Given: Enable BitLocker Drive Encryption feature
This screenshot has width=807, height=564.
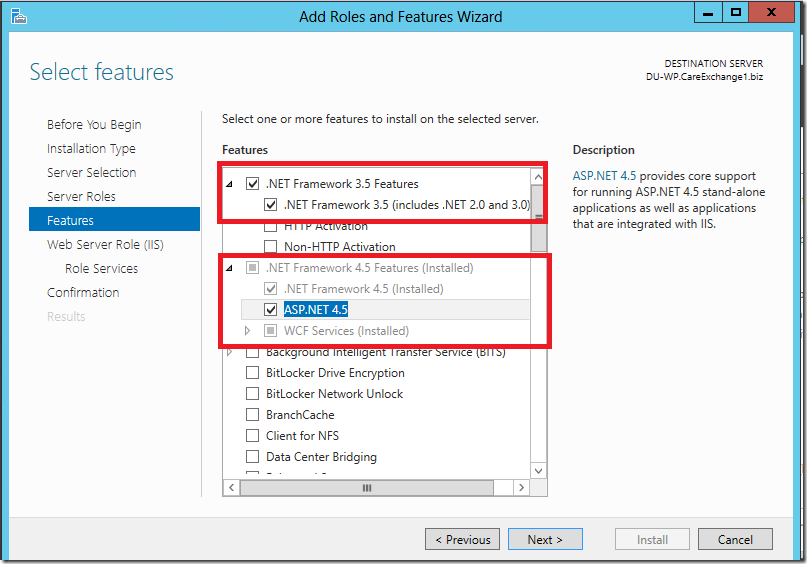Looking at the screenshot, I should coord(252,373).
